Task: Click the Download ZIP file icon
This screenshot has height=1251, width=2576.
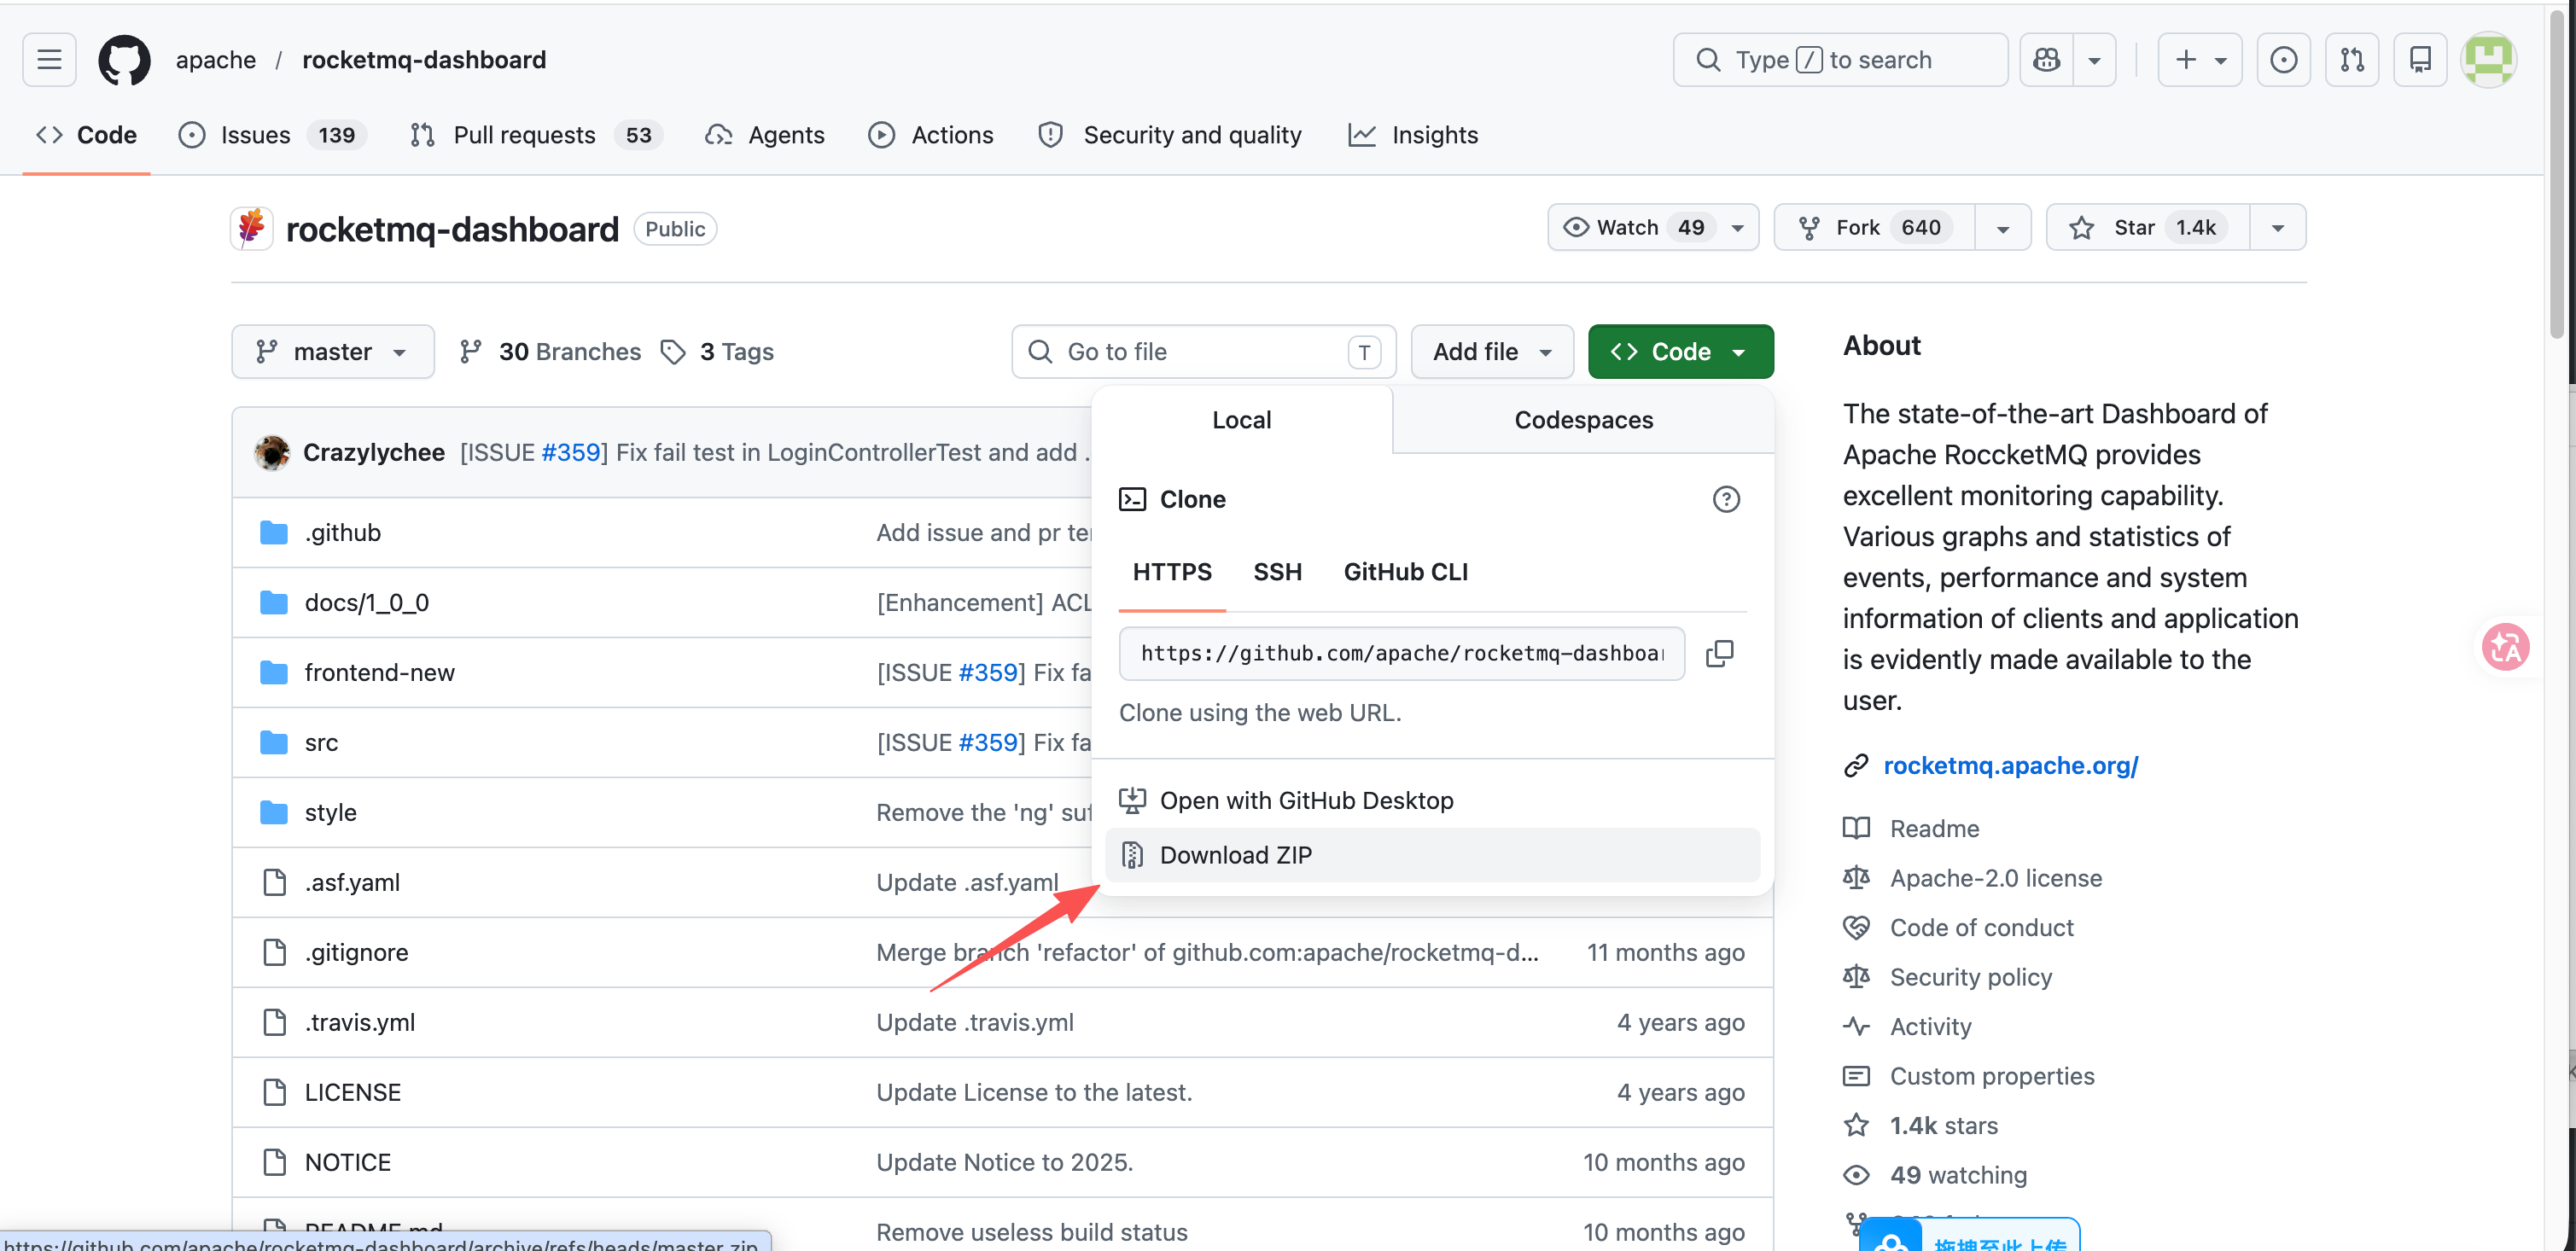Action: [1132, 856]
